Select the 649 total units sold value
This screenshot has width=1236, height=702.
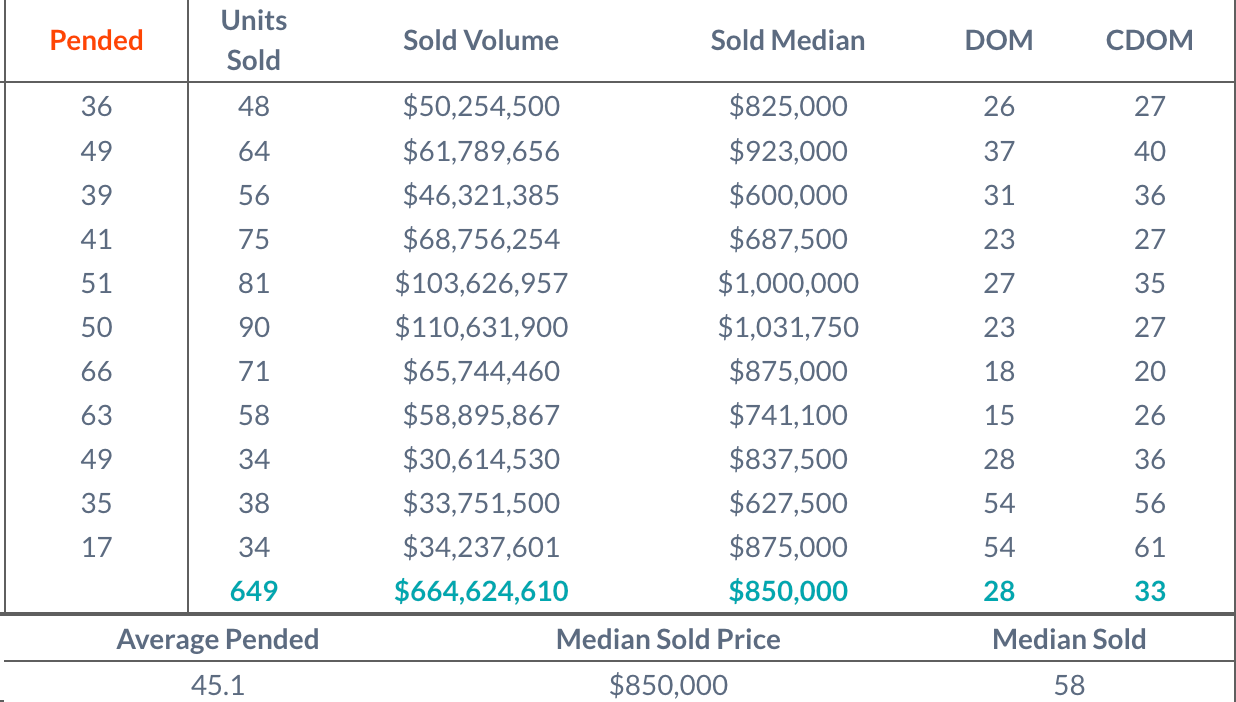tap(253, 591)
